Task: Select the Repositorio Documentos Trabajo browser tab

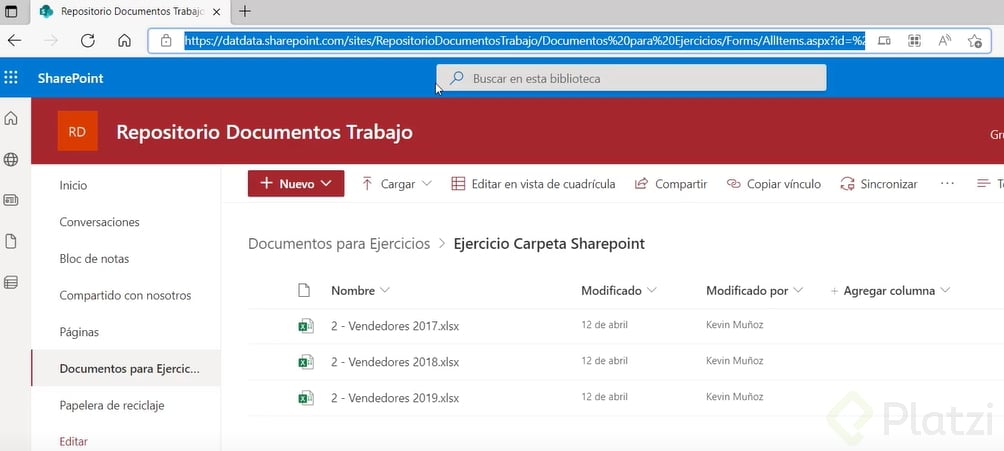Action: point(131,11)
